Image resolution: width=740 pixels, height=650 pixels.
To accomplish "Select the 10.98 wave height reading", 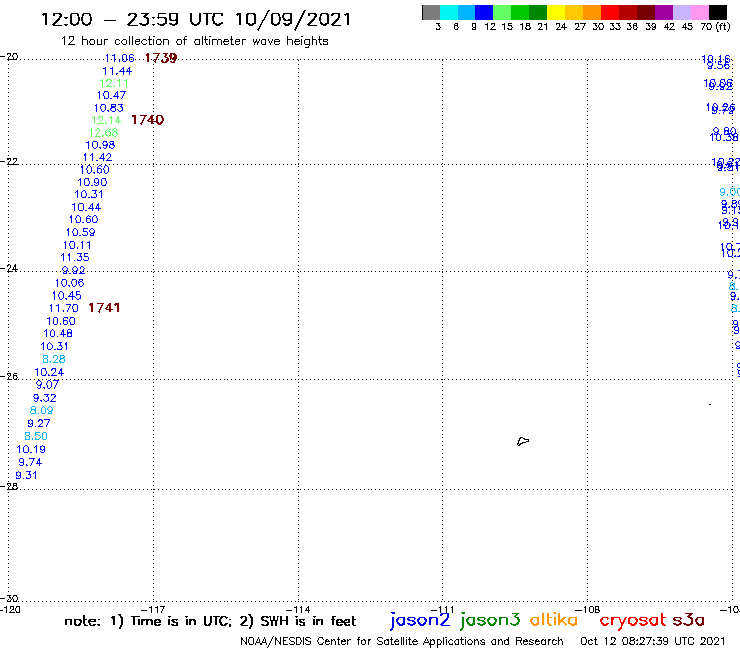I will [x=100, y=145].
